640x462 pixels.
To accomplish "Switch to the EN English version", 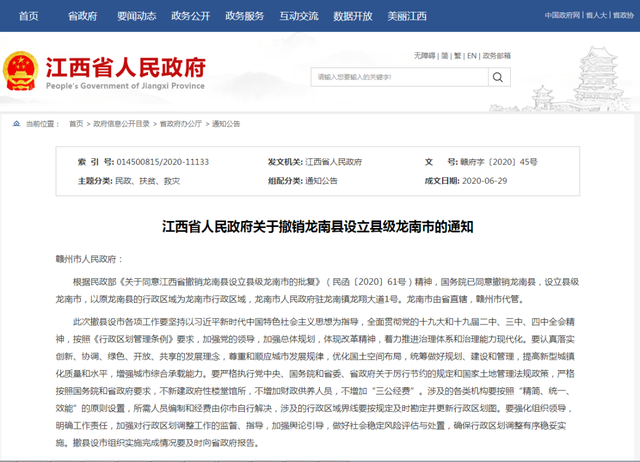I will point(472,56).
